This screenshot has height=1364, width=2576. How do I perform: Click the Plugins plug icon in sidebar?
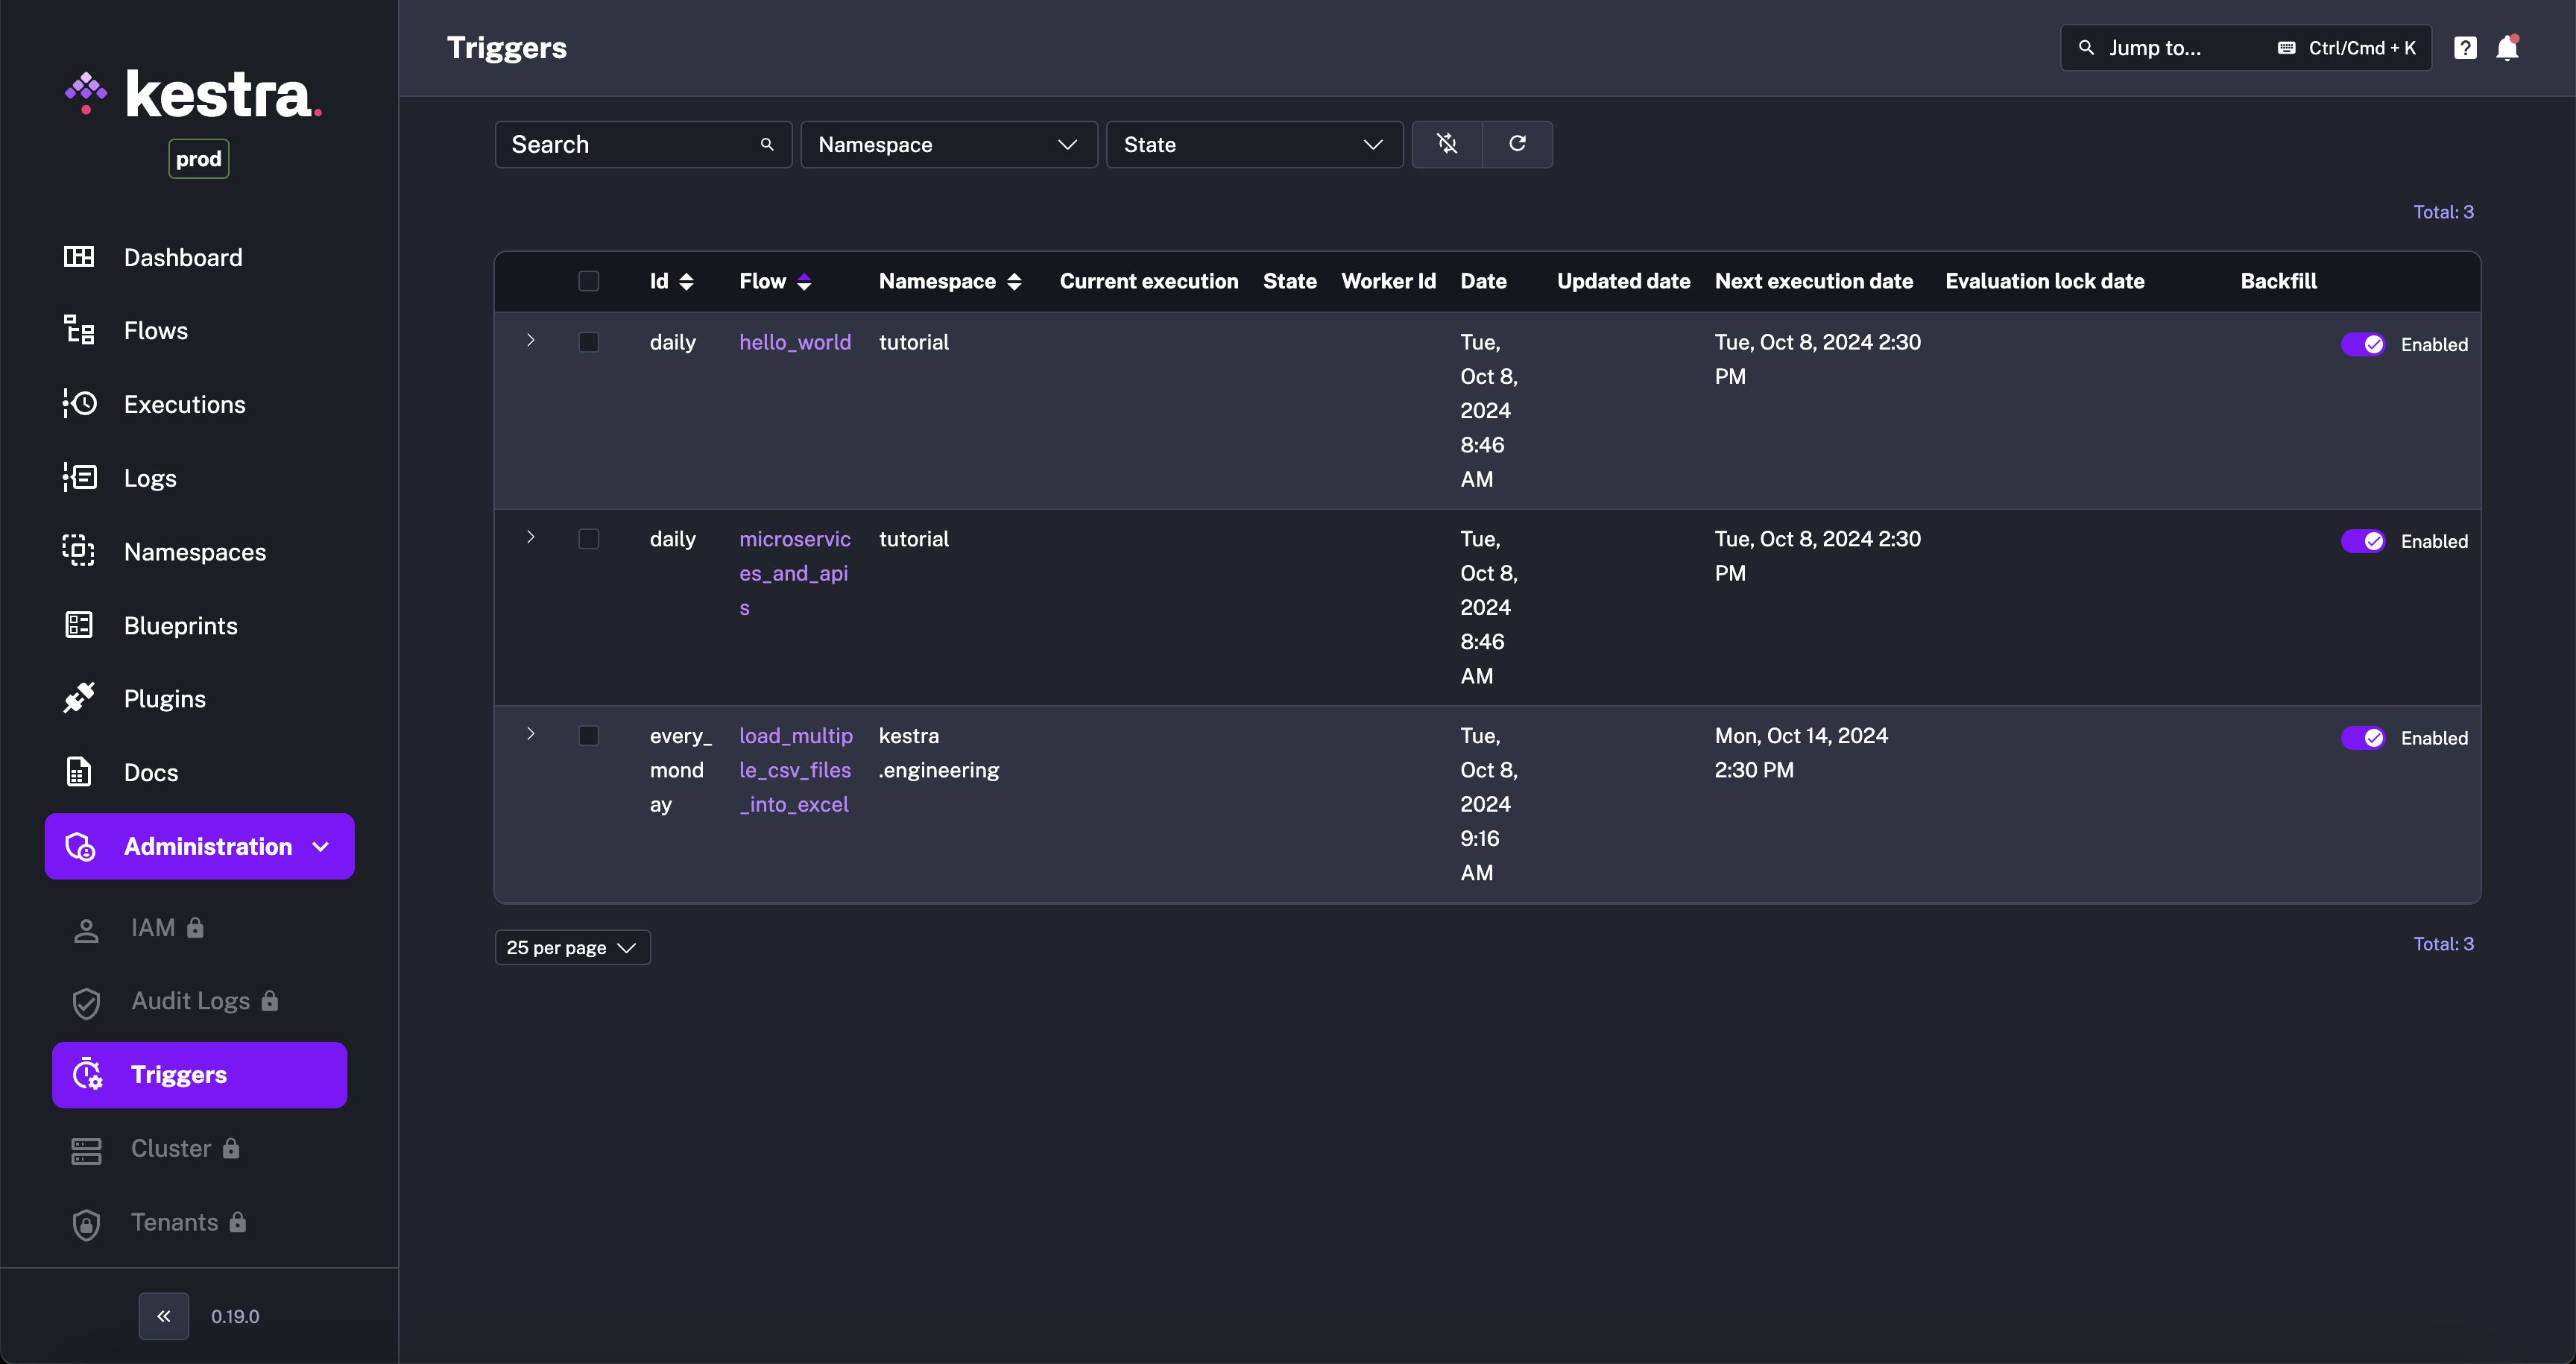click(x=79, y=698)
